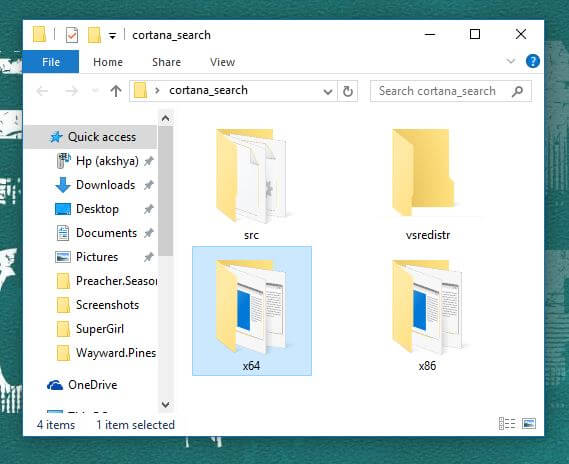Click the pin icon next to Pictures

pyautogui.click(x=148, y=257)
